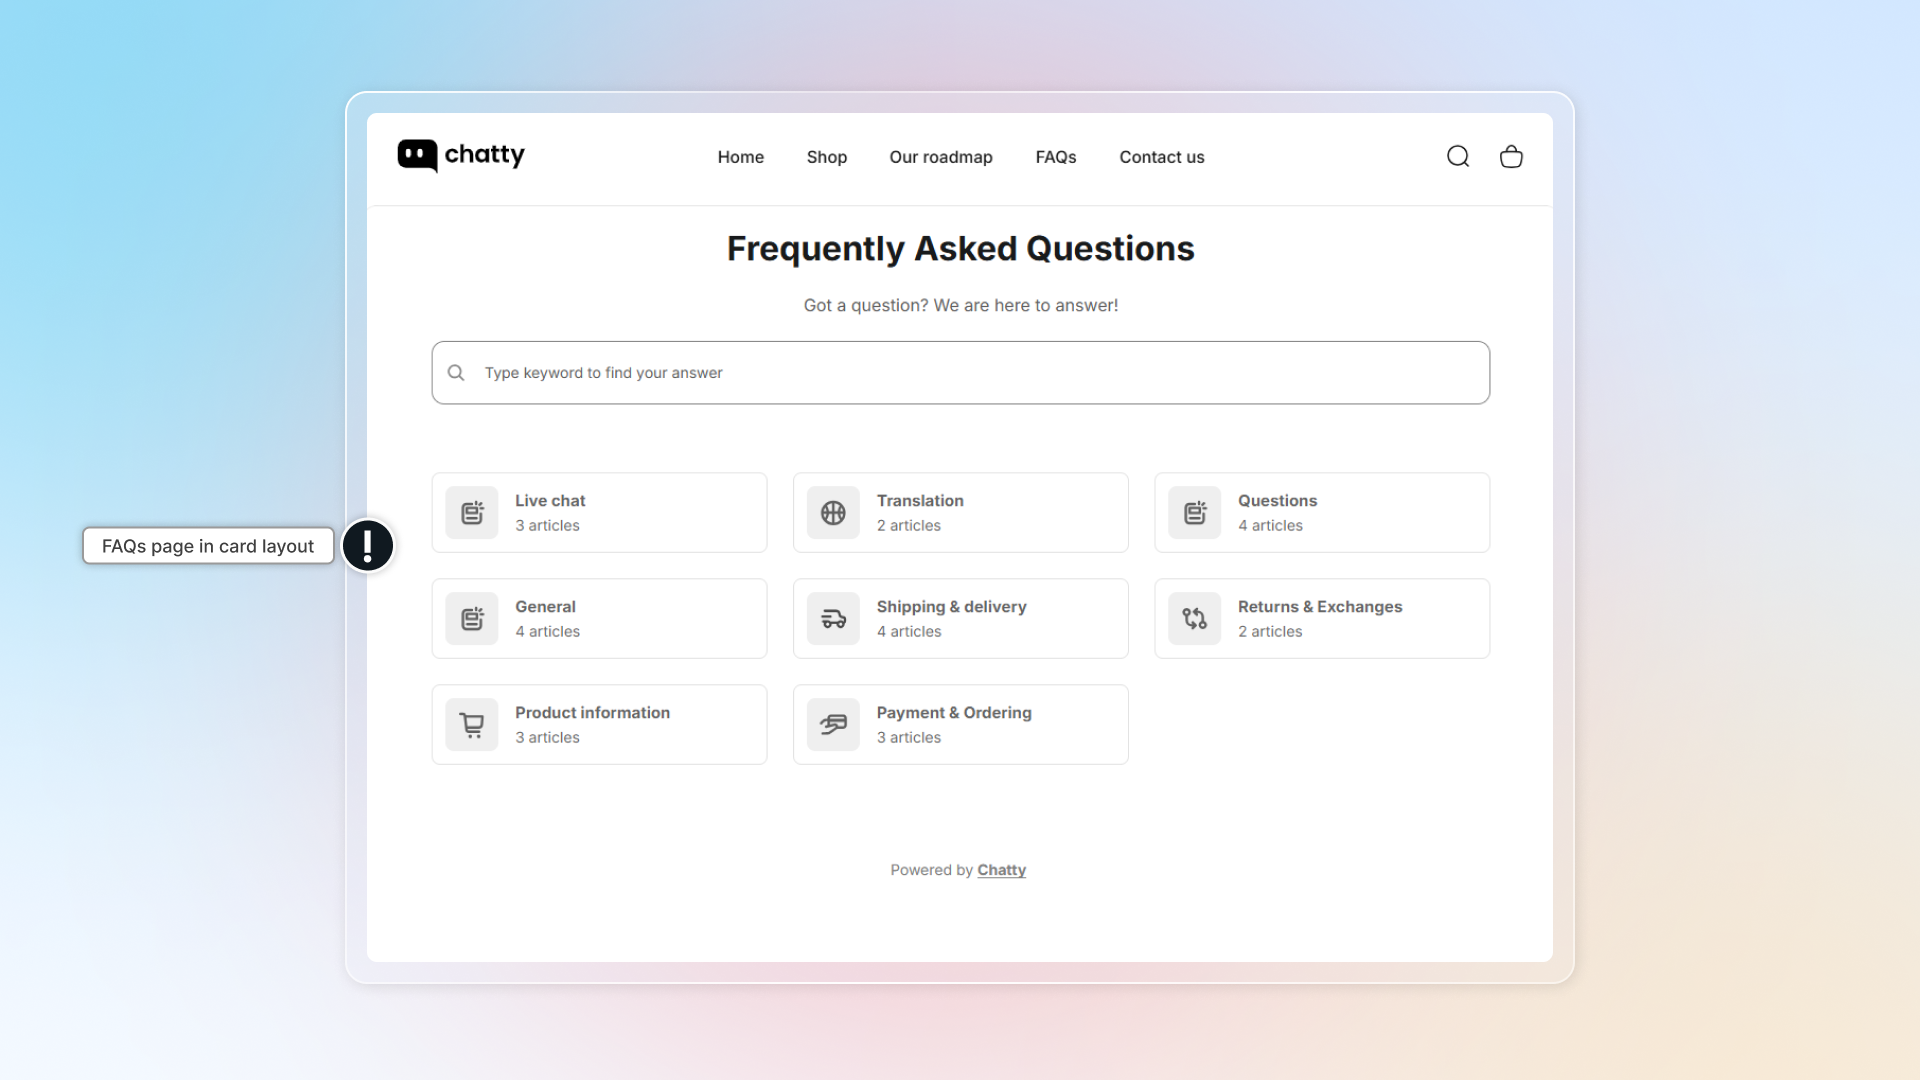Click the exchange arrows Returns icon

click(x=1195, y=619)
